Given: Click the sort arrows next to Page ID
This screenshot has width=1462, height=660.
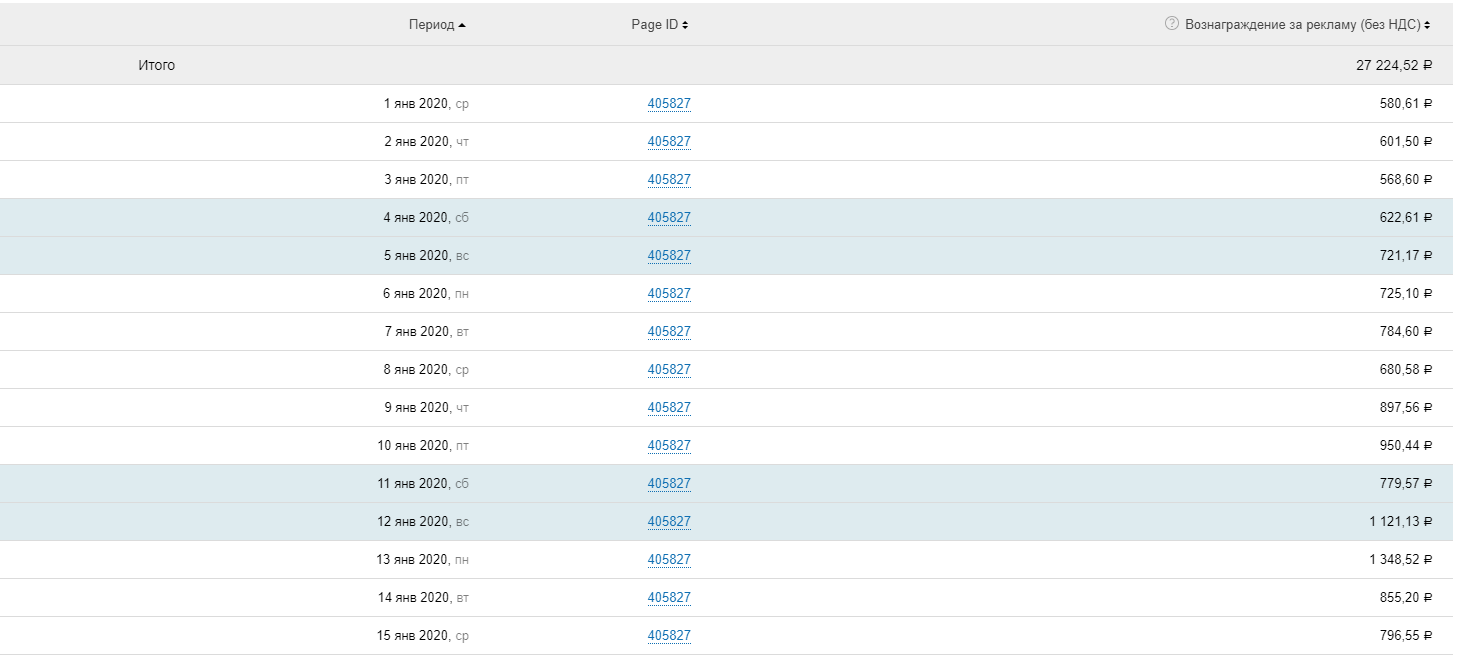Looking at the screenshot, I should pyautogui.click(x=685, y=25).
